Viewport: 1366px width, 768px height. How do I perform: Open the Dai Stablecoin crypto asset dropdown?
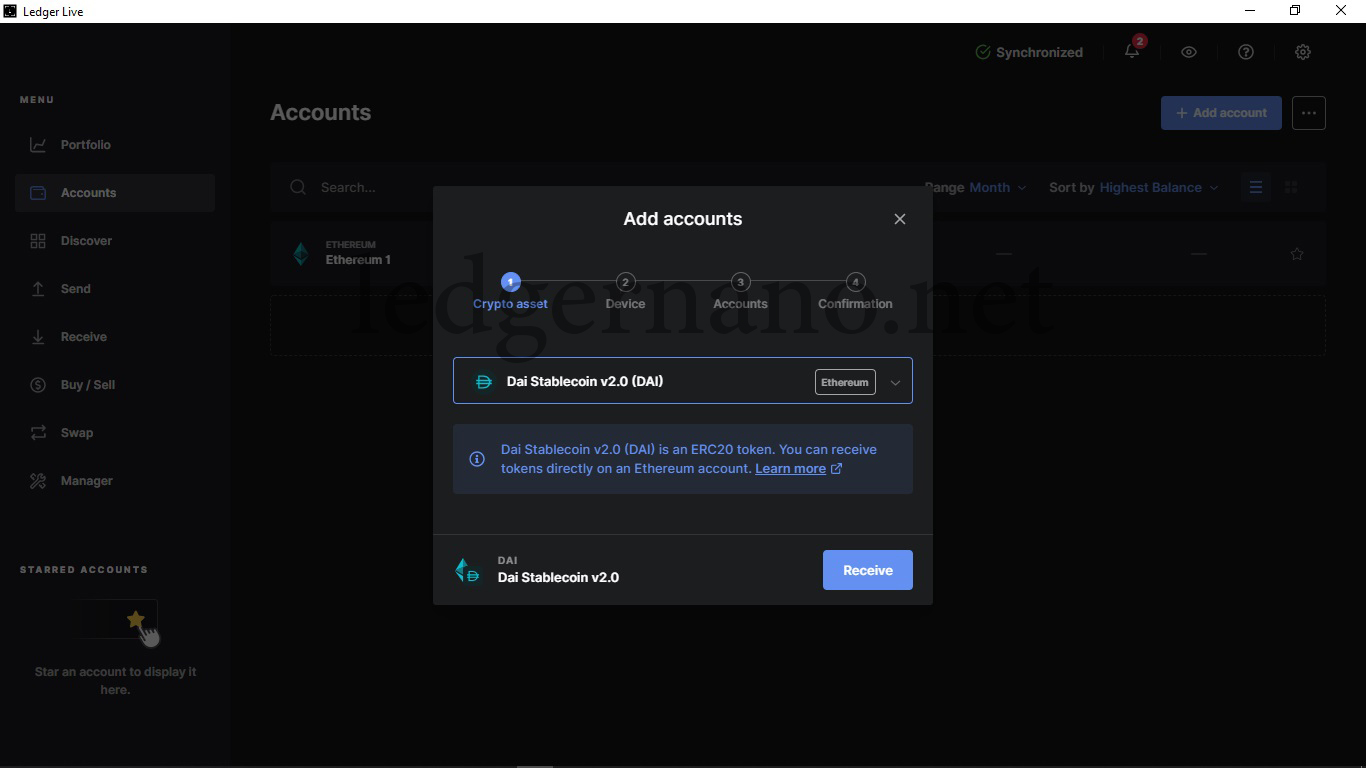pos(683,381)
